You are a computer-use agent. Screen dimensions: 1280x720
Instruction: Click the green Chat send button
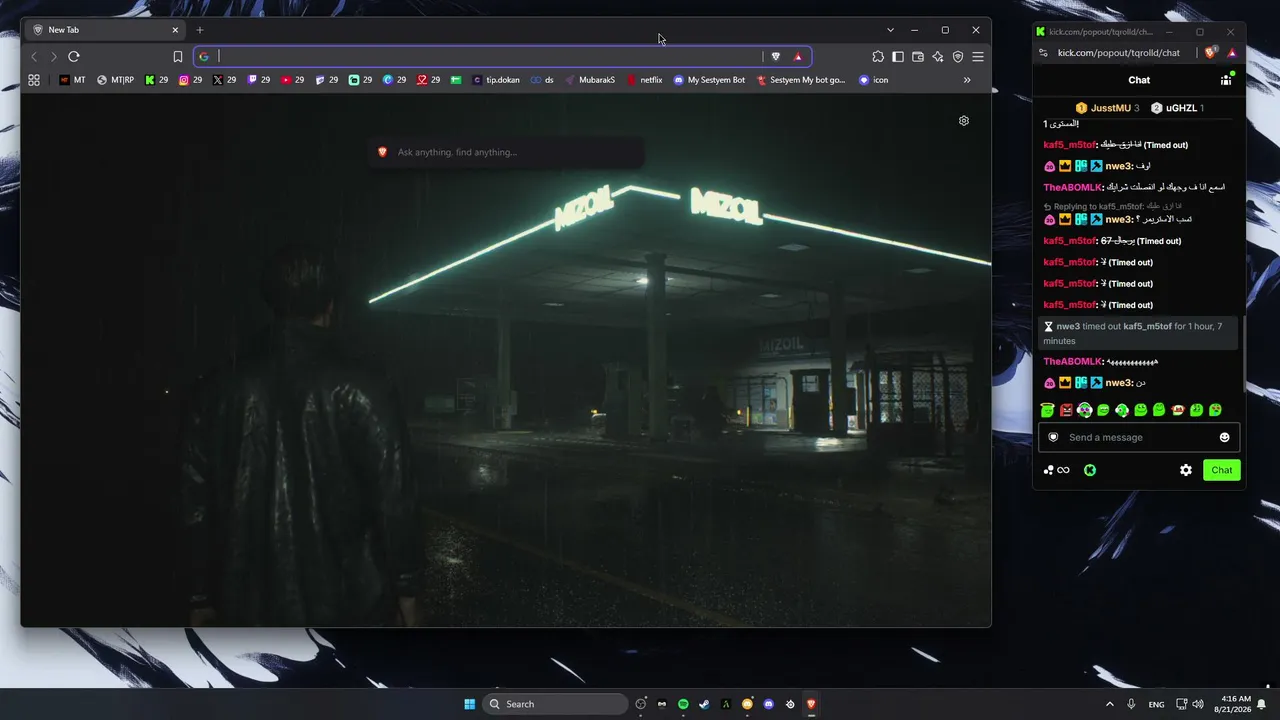coord(1222,470)
